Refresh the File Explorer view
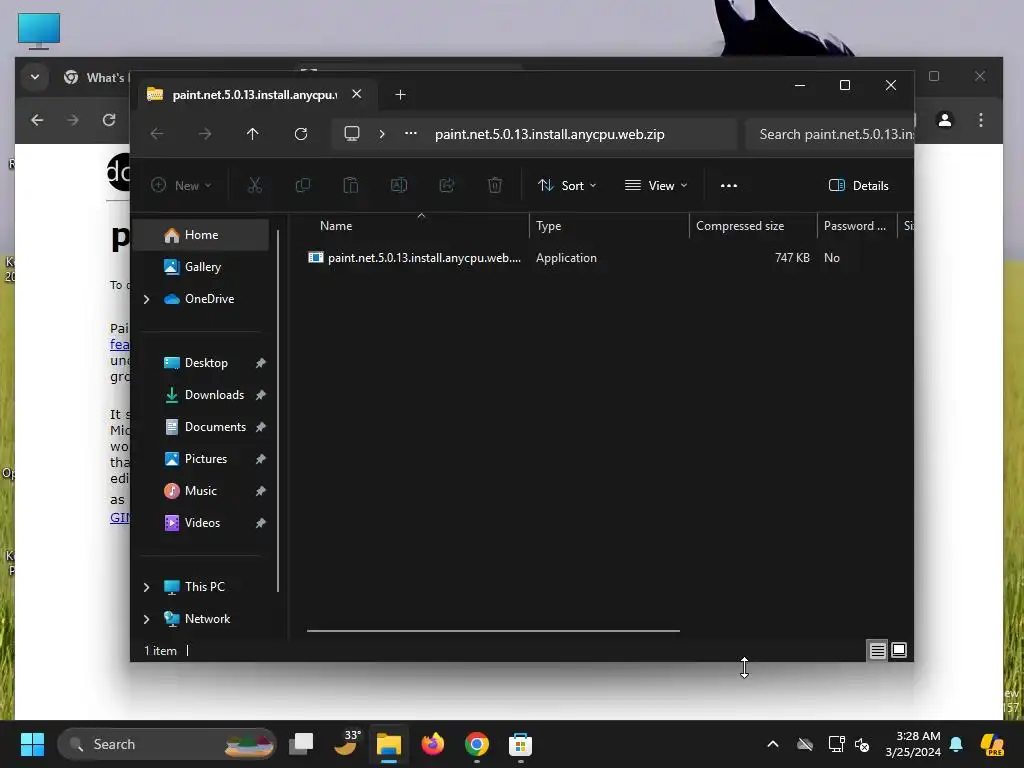Screen dimensions: 1024x768 coord(300,134)
